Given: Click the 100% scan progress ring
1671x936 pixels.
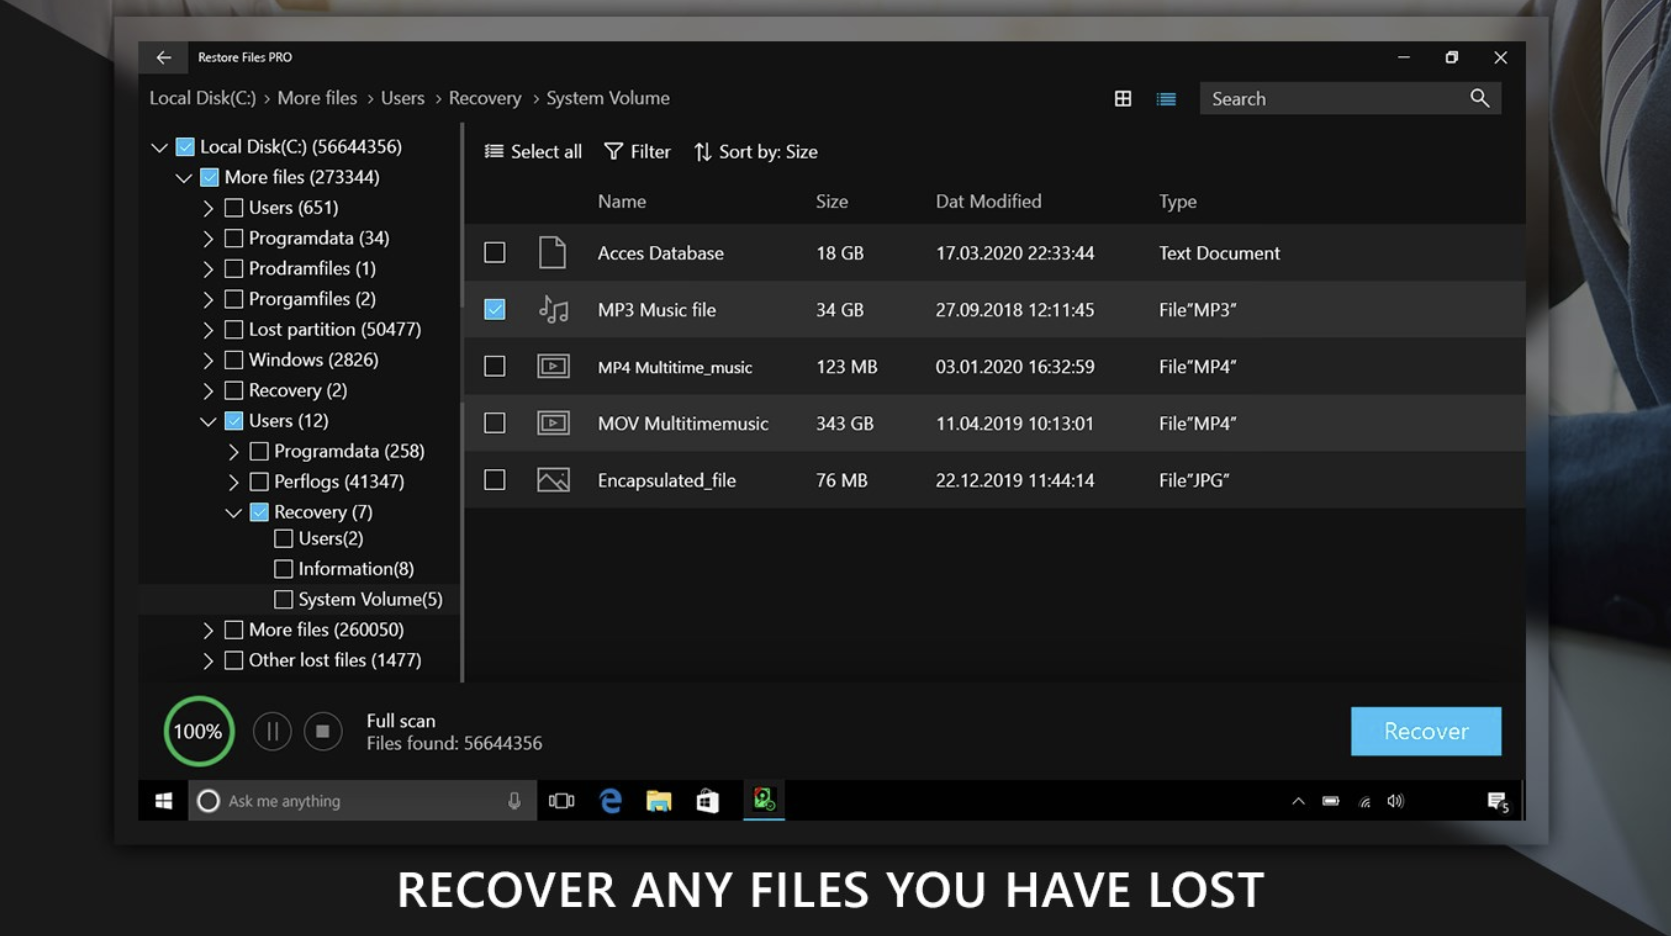Looking at the screenshot, I should pyautogui.click(x=199, y=731).
